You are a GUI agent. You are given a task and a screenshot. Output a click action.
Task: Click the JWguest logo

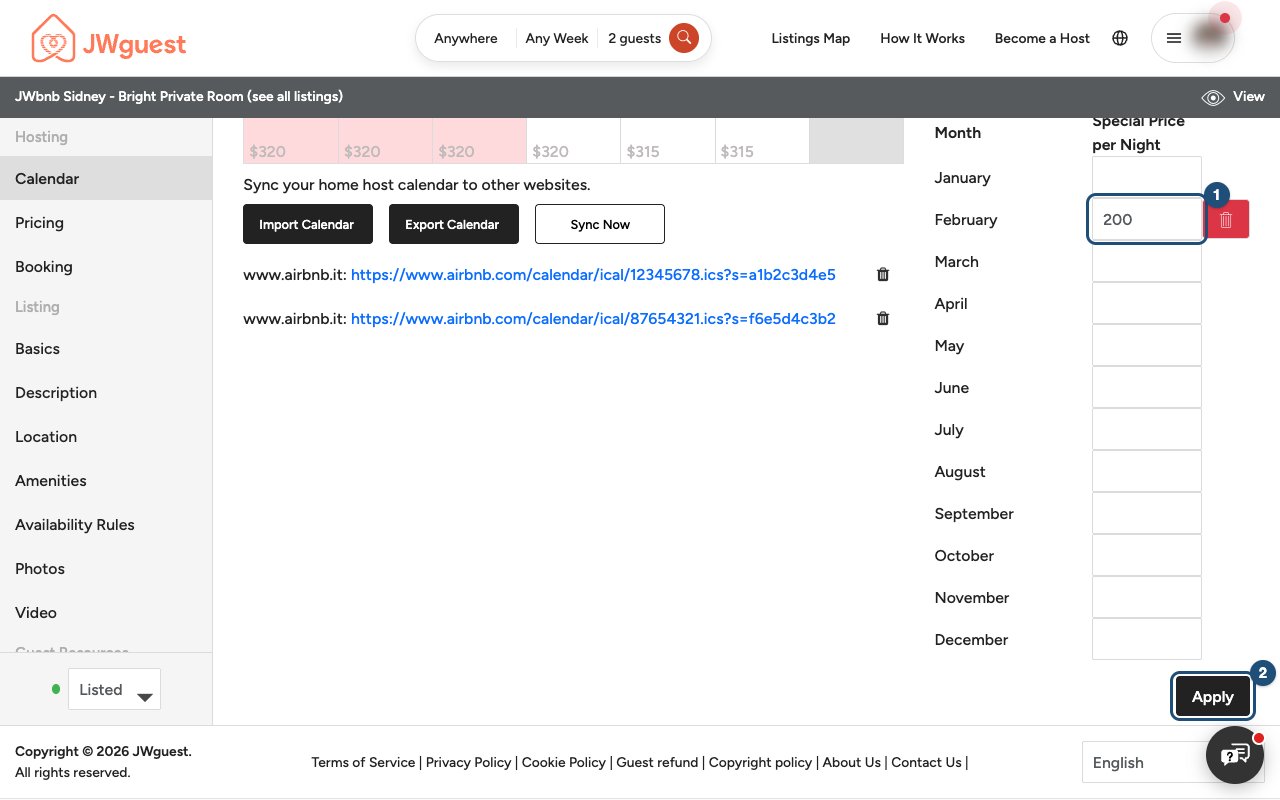[109, 39]
